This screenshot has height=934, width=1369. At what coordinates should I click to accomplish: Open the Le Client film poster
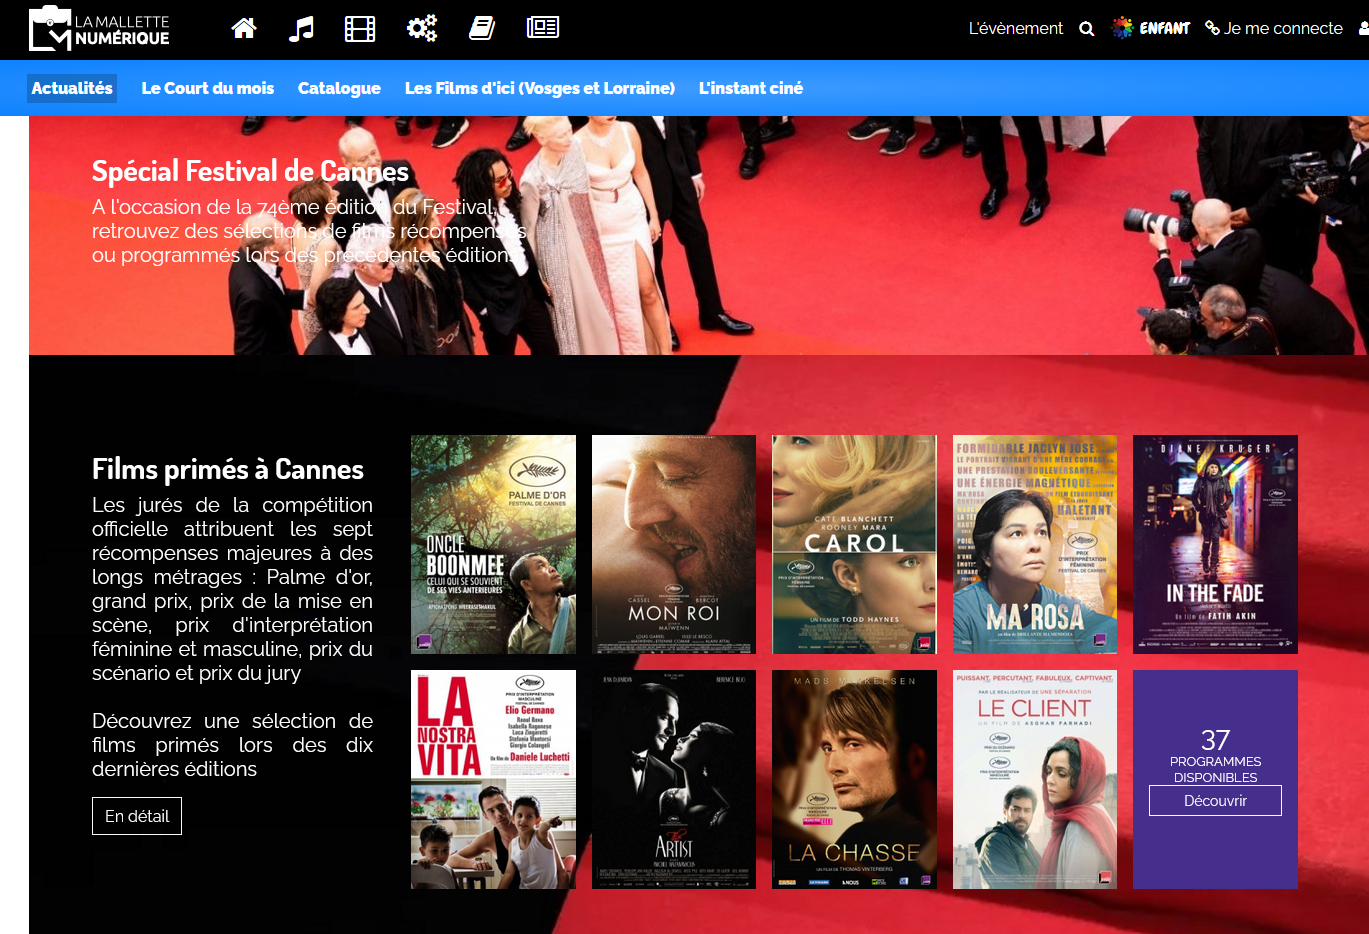[1035, 779]
